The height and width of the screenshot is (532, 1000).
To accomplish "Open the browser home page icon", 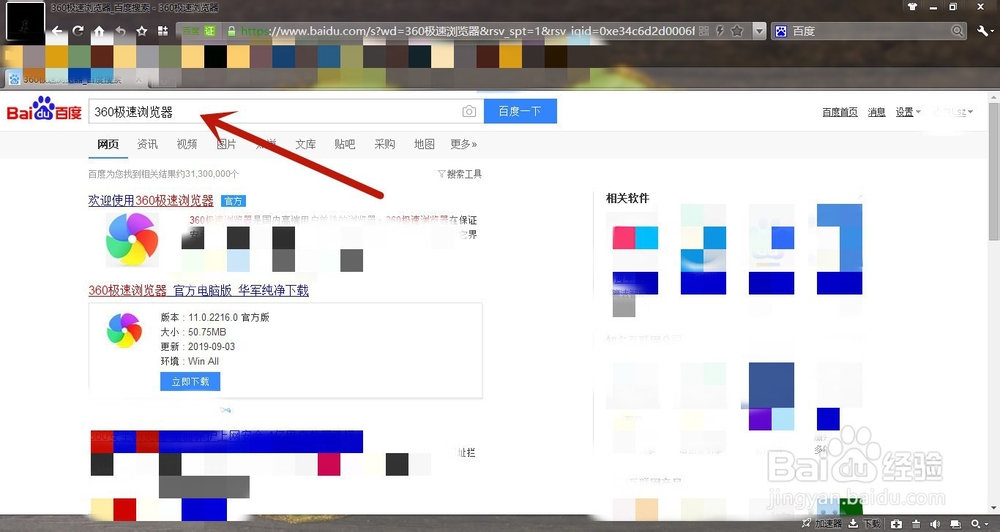I will tap(99, 31).
